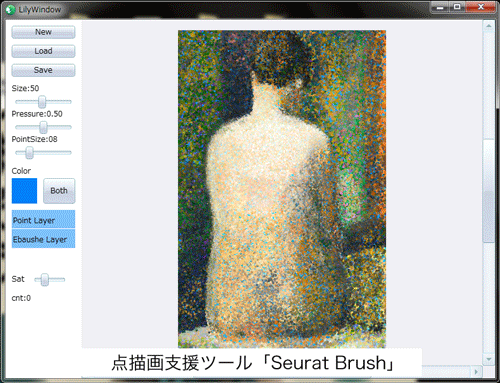Maximize the LilyWindow window

[457, 7]
